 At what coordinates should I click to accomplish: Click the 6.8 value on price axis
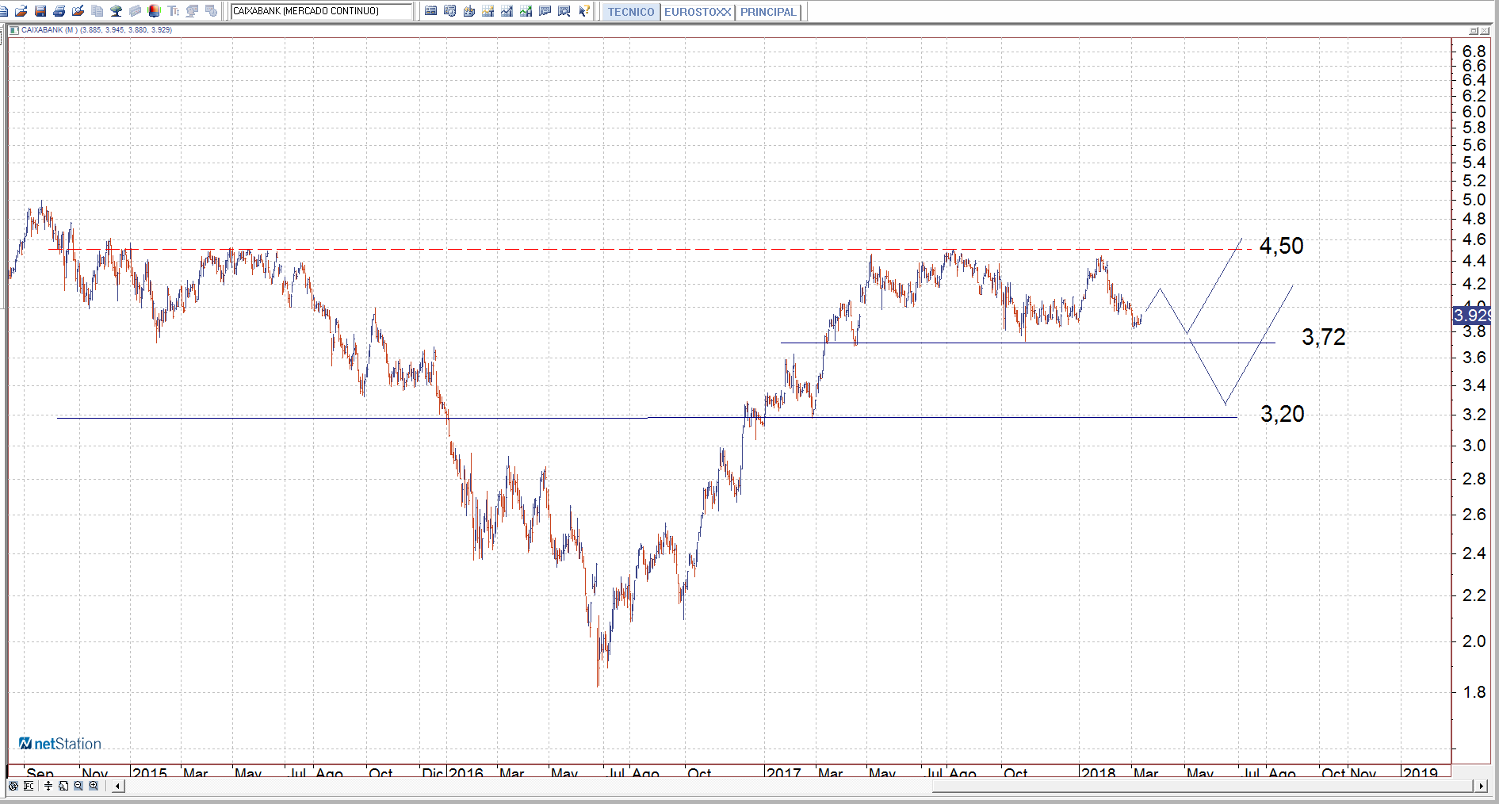pos(1472,51)
